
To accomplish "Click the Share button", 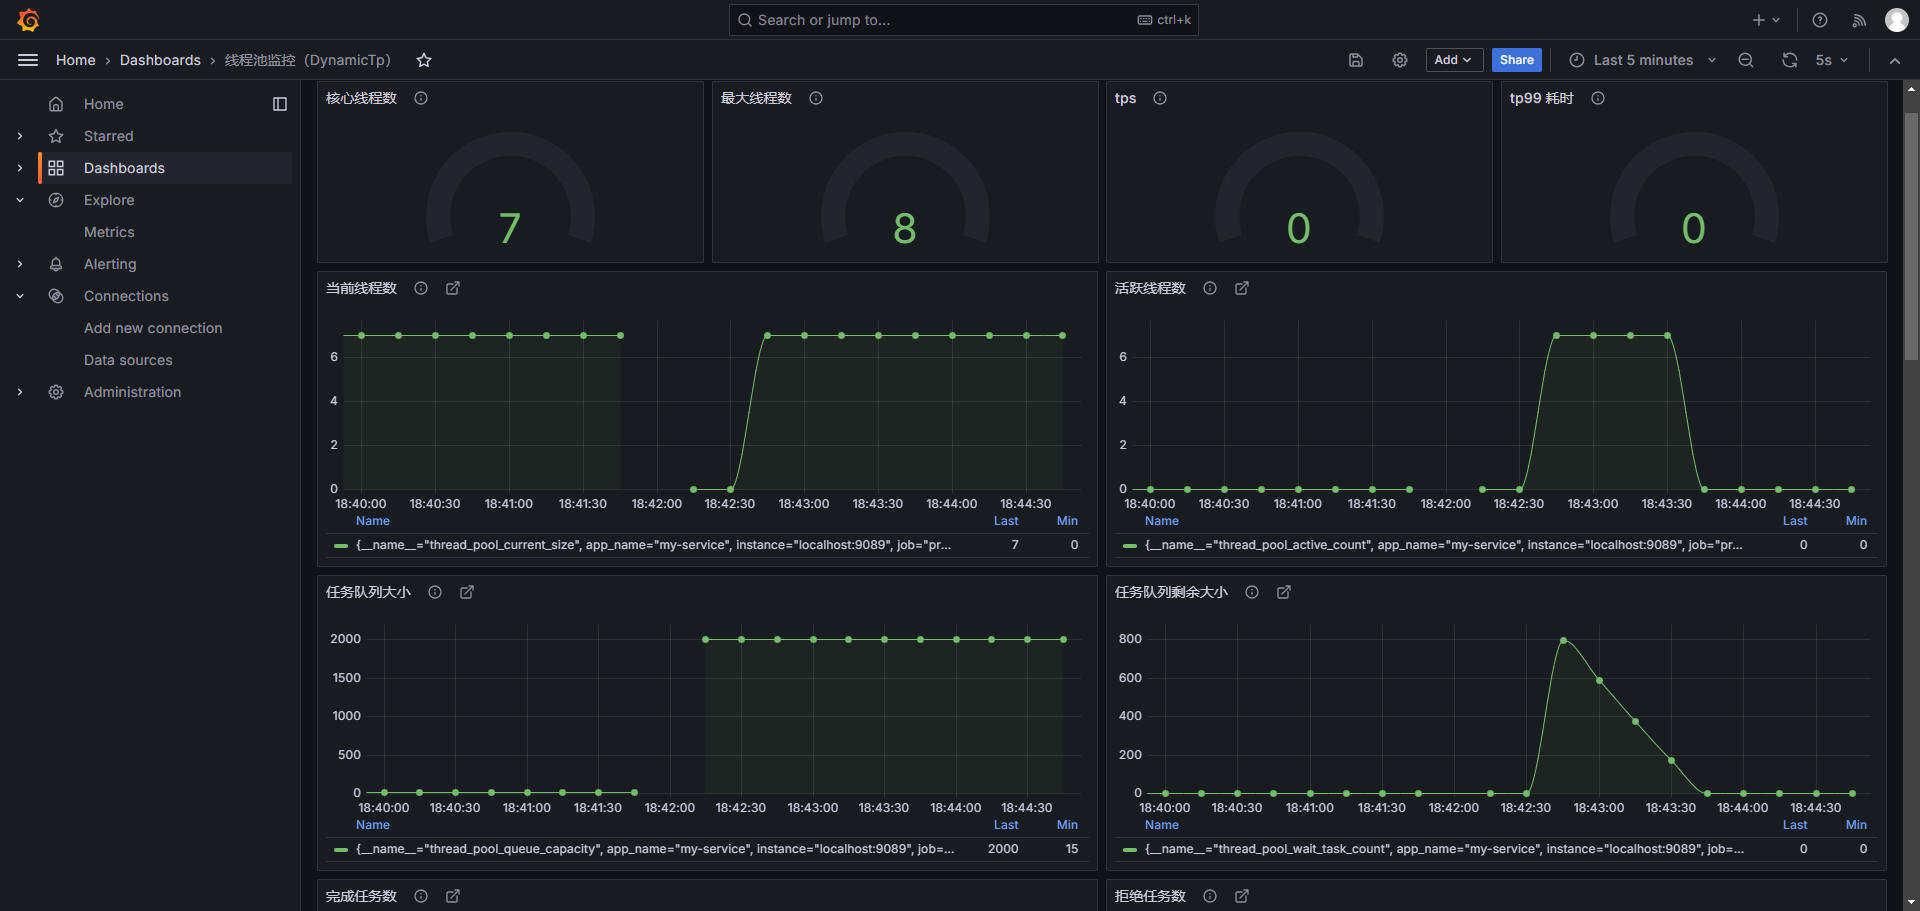I will coord(1516,60).
